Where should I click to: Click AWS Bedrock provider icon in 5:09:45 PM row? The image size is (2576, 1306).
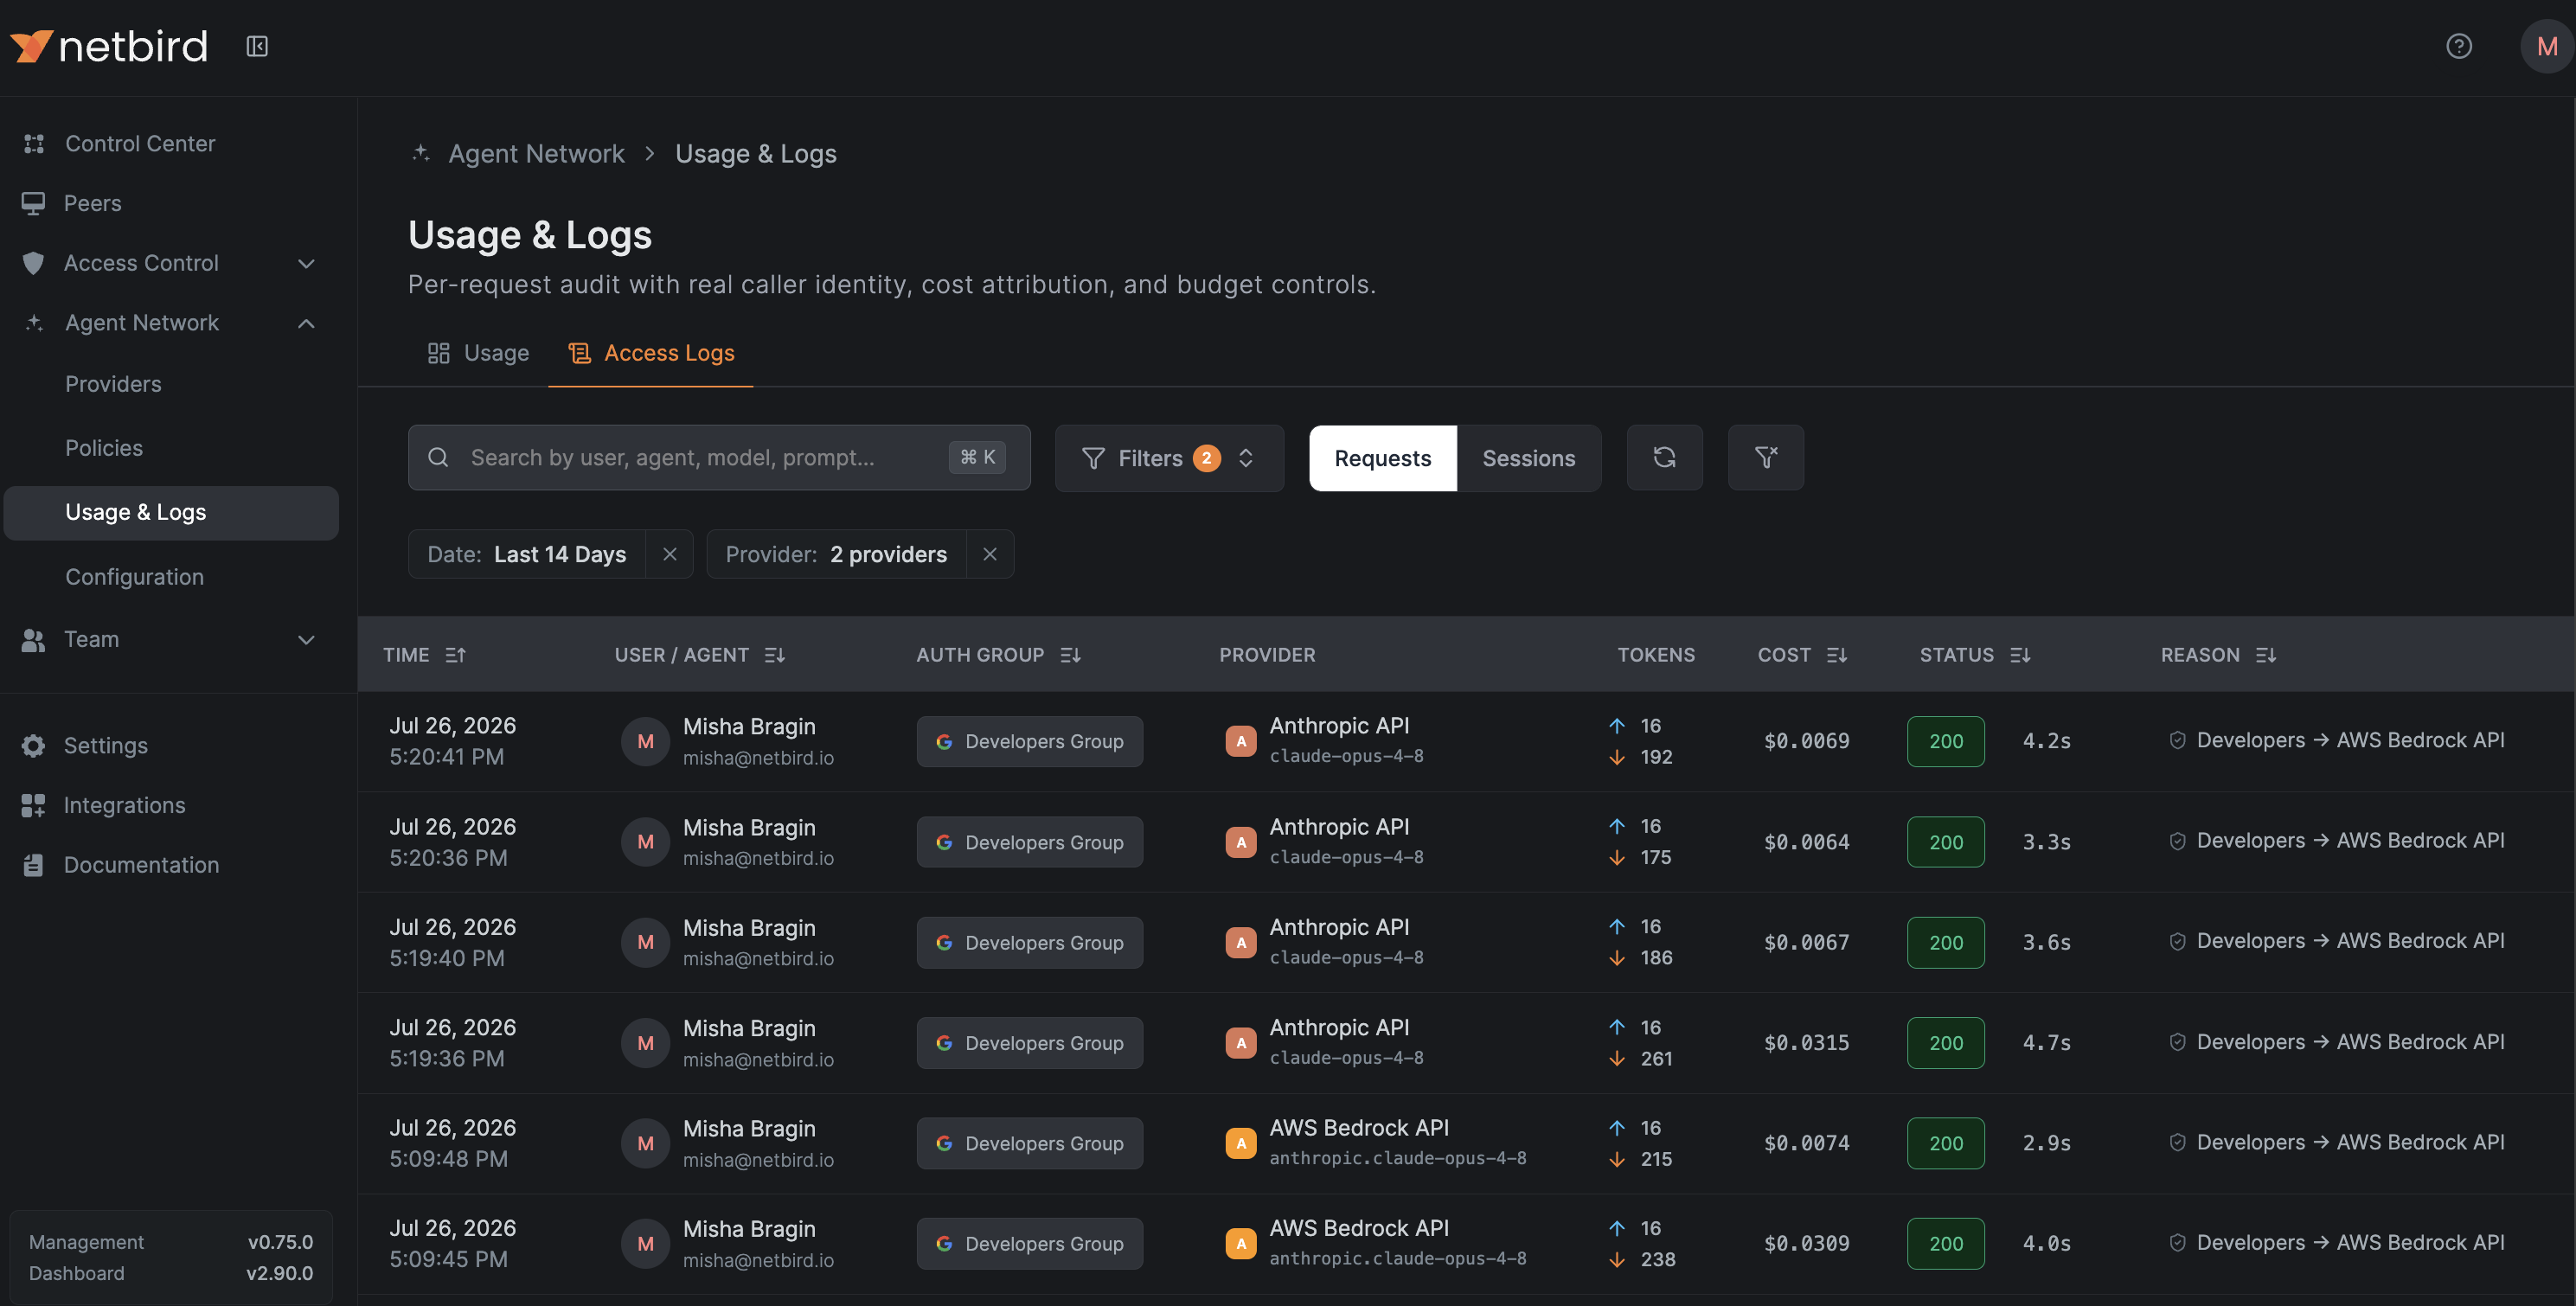tap(1240, 1243)
